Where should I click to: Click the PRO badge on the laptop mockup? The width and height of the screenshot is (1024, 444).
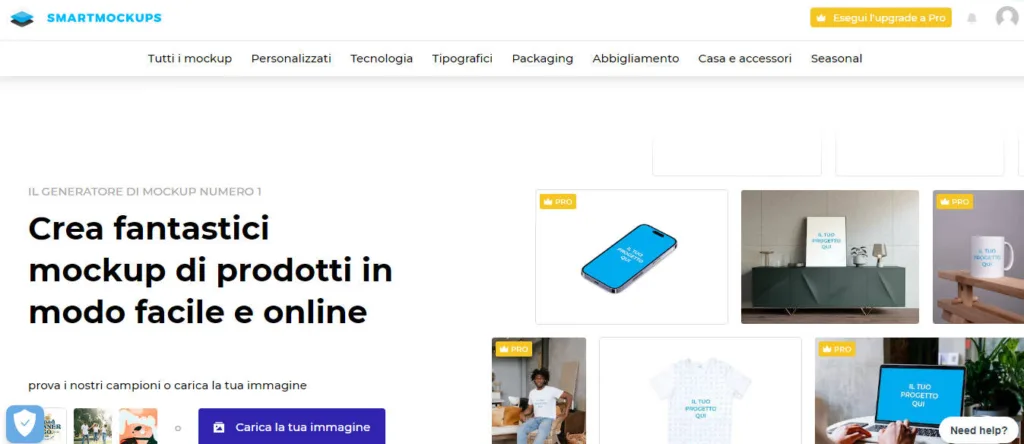pos(837,349)
